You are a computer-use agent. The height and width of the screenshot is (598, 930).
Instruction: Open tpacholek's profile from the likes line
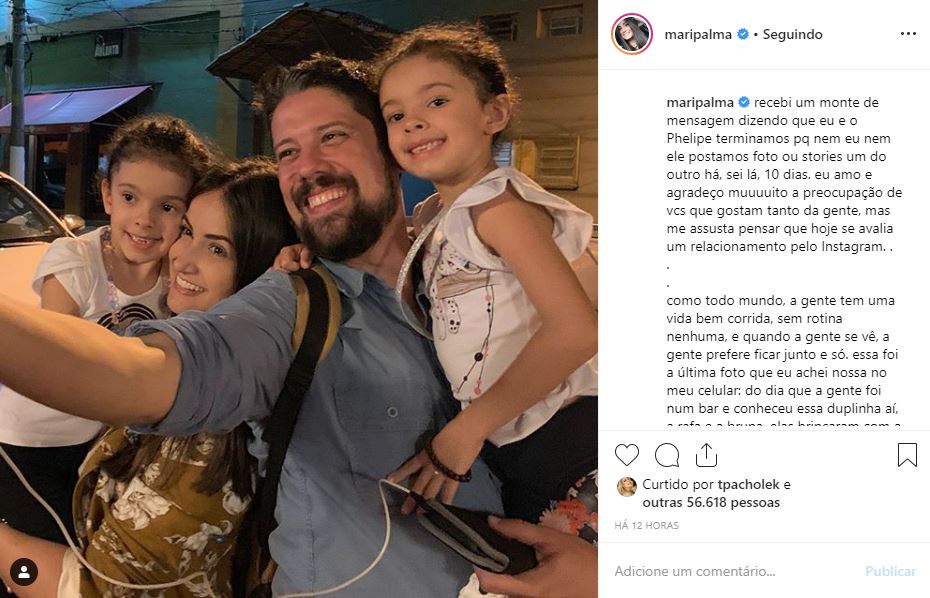click(x=749, y=485)
